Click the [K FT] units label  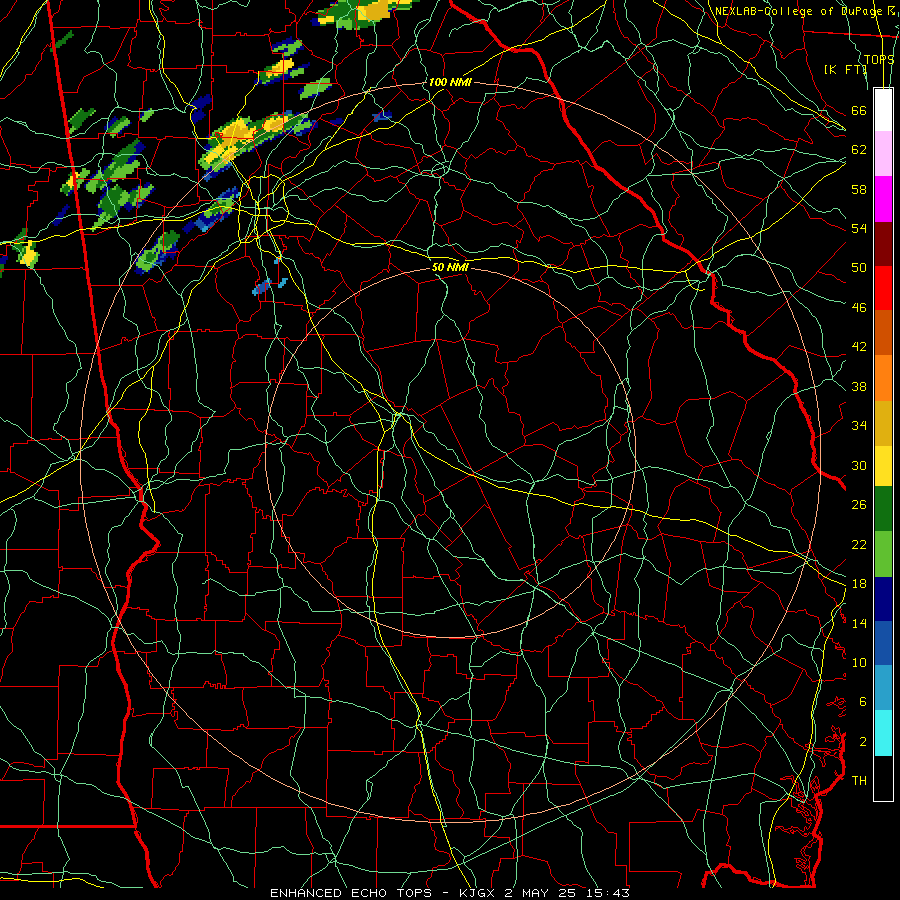[x=845, y=70]
